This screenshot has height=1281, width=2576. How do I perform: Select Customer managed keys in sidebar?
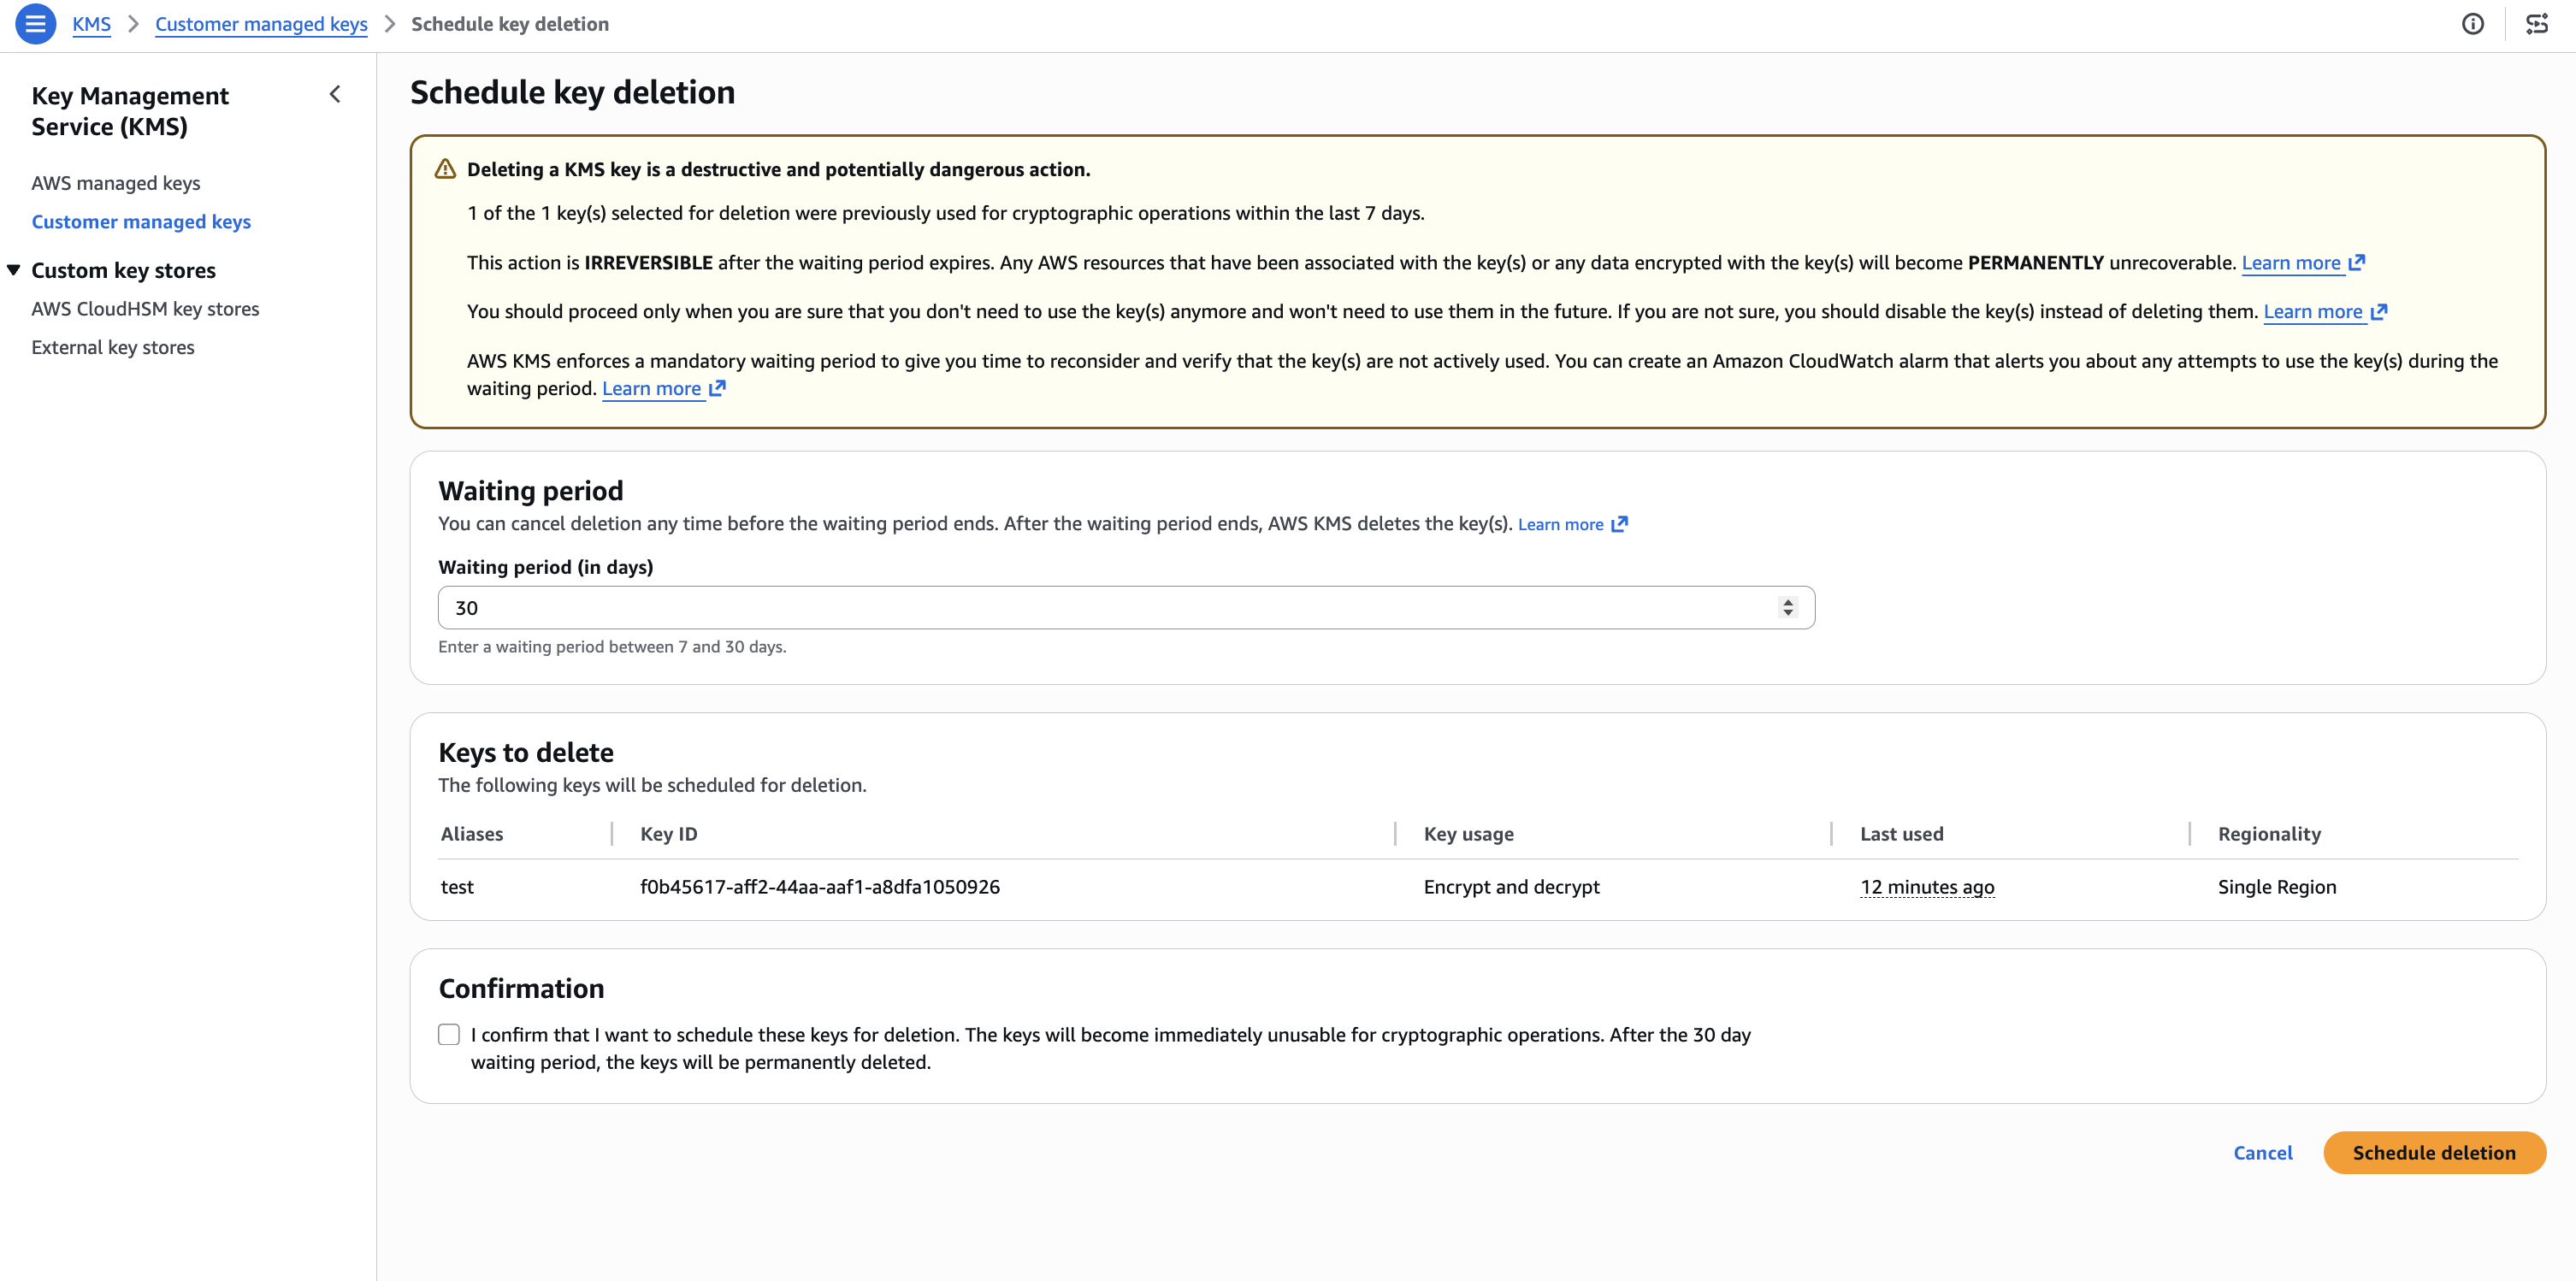click(141, 221)
